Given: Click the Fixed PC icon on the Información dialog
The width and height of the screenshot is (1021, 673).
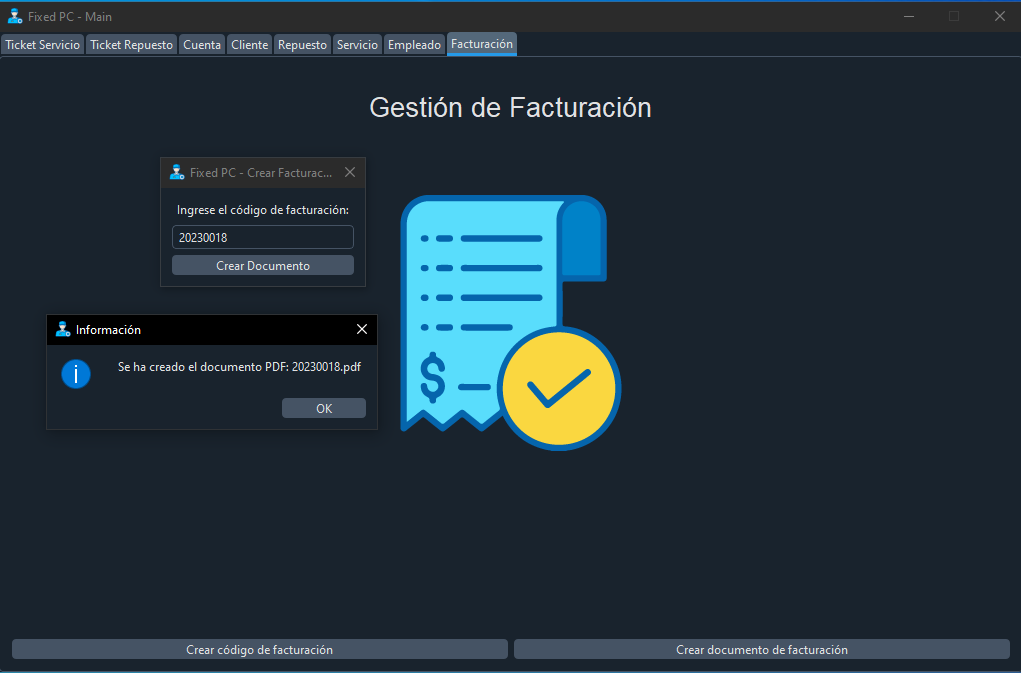Looking at the screenshot, I should tap(61, 330).
